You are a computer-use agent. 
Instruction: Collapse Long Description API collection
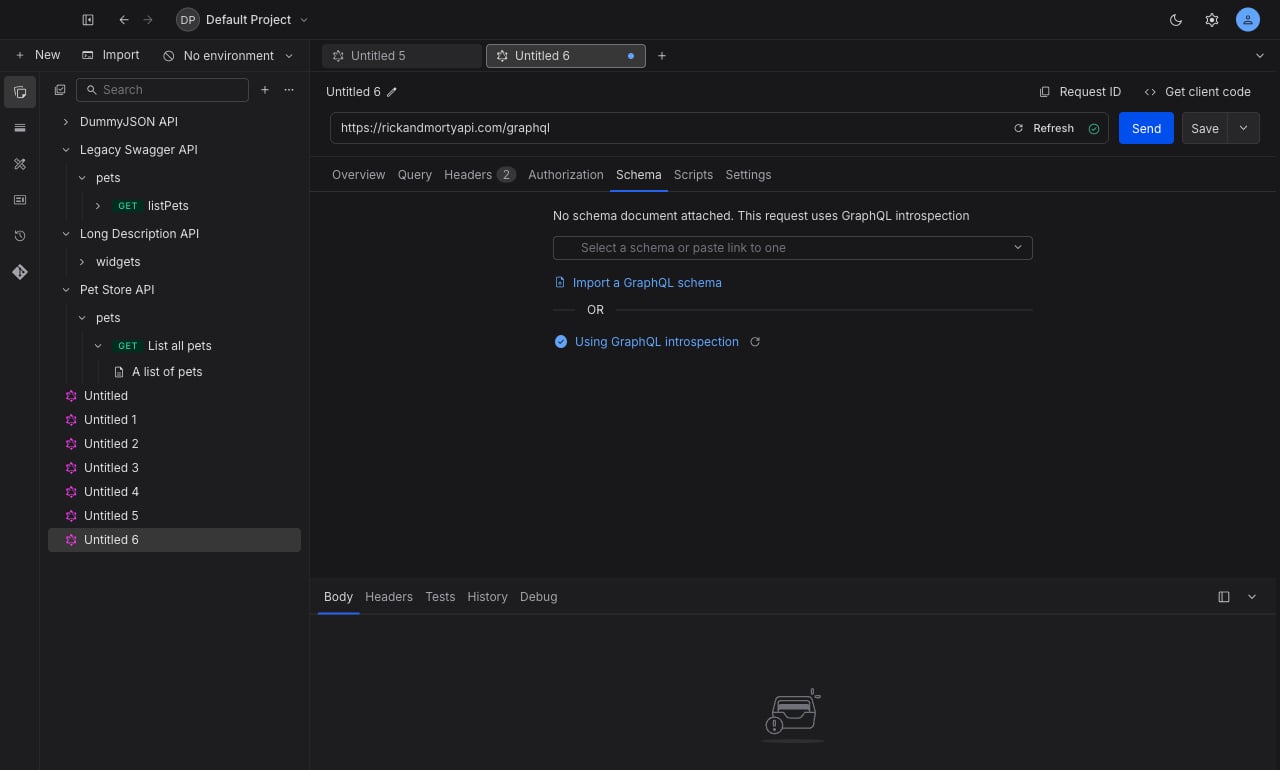click(66, 234)
